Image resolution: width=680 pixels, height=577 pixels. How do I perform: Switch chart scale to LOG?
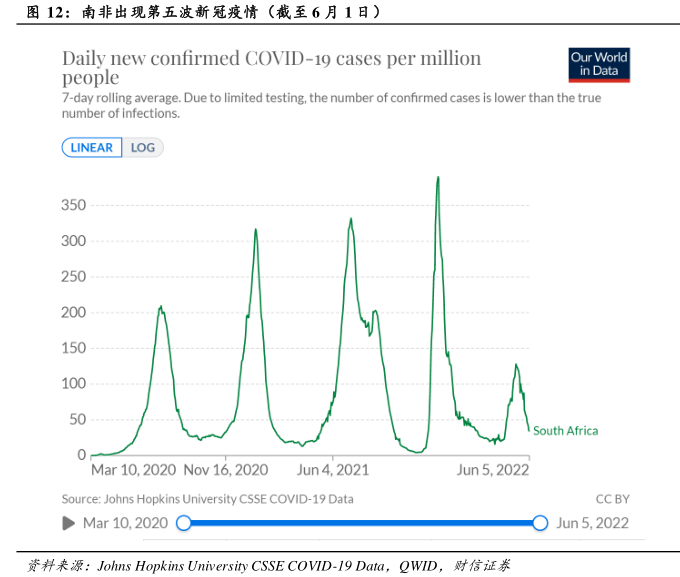click(143, 148)
